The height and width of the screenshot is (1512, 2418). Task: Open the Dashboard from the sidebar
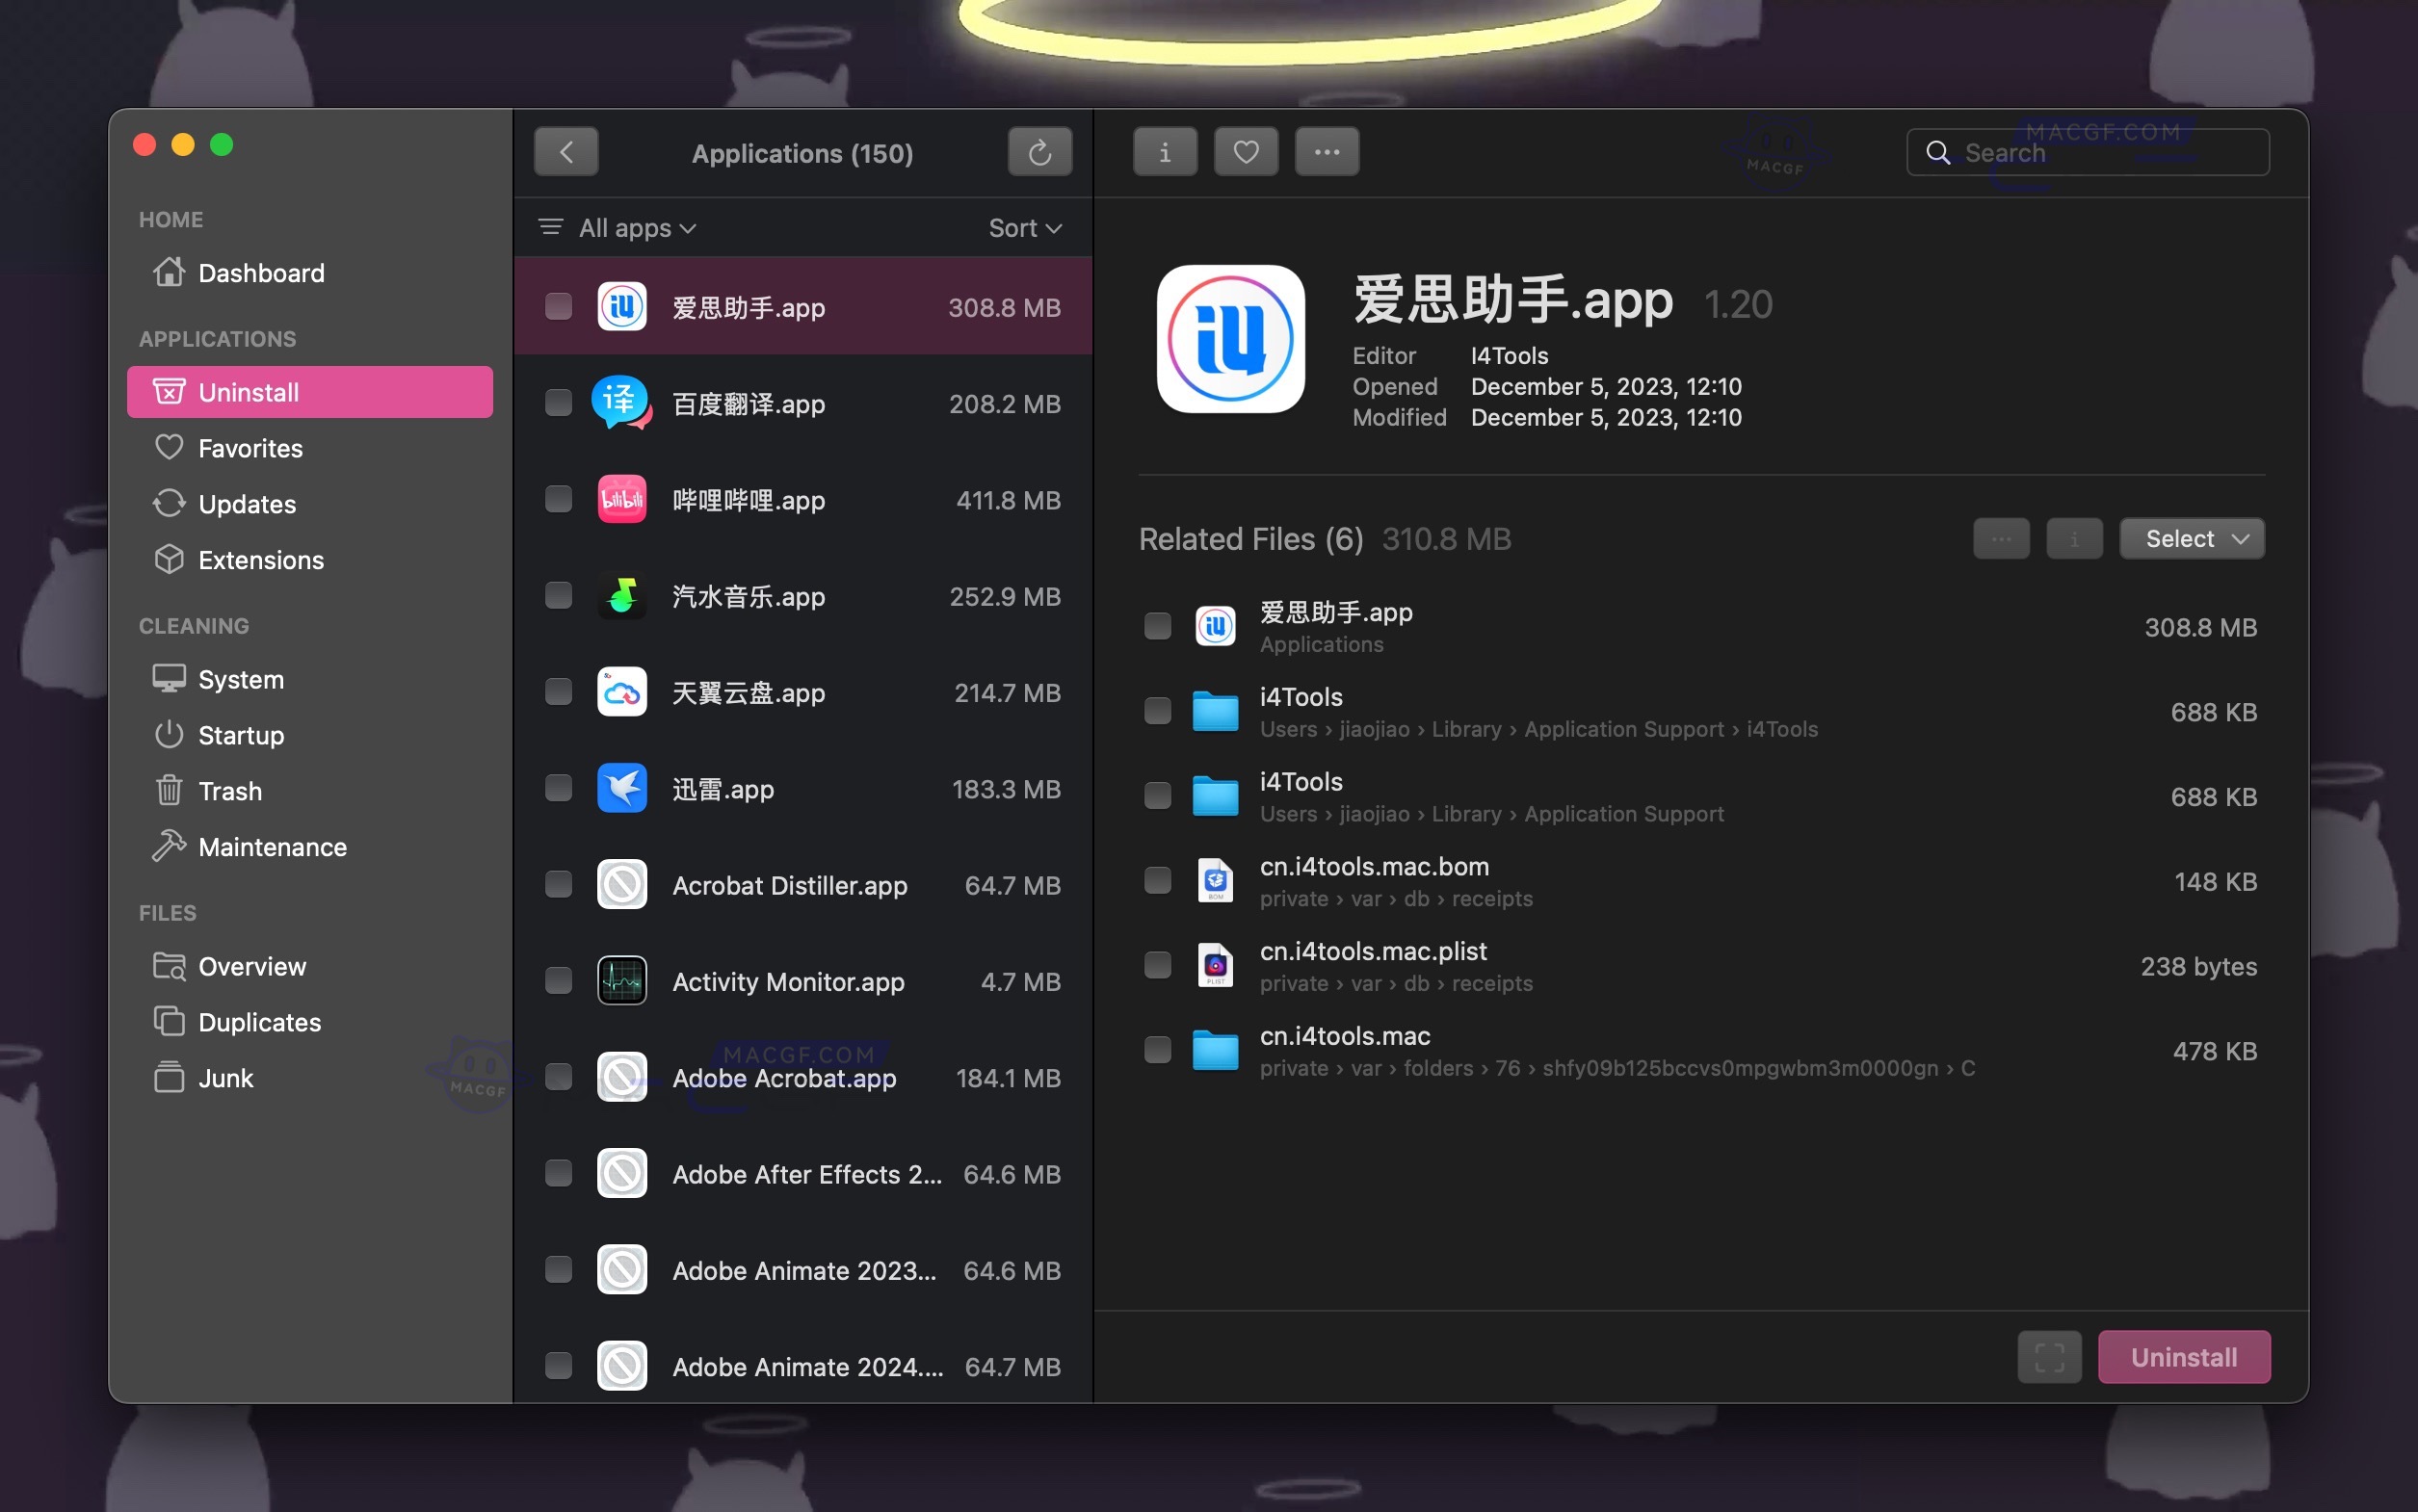(261, 272)
